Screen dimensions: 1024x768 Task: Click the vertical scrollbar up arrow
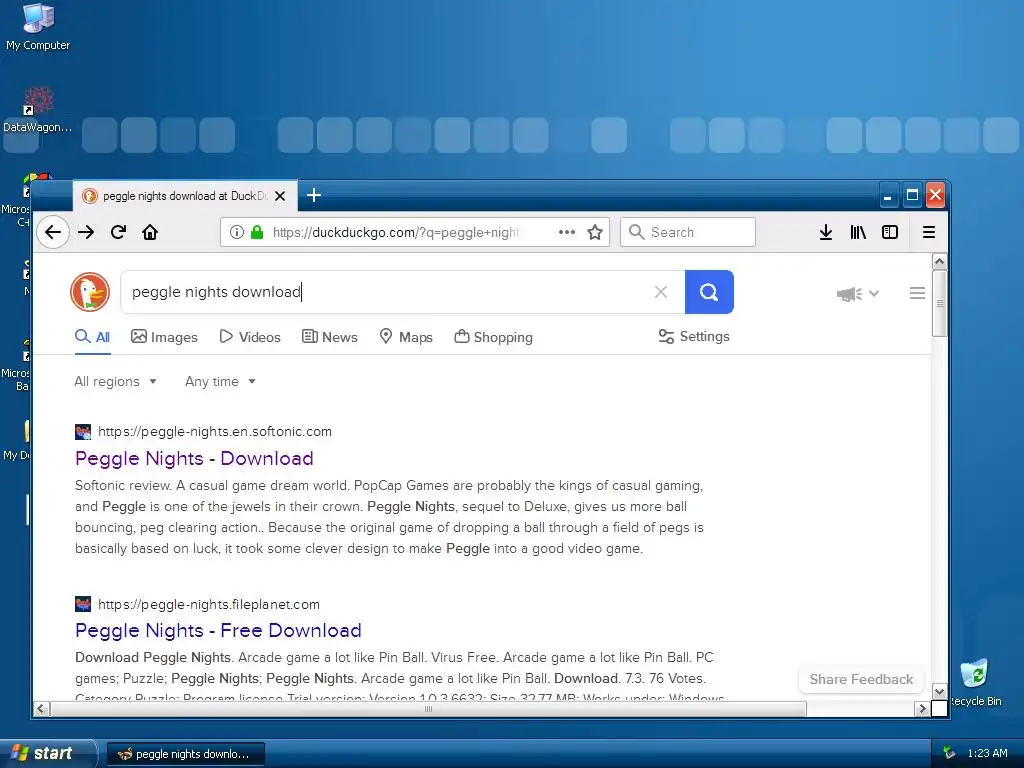click(939, 262)
